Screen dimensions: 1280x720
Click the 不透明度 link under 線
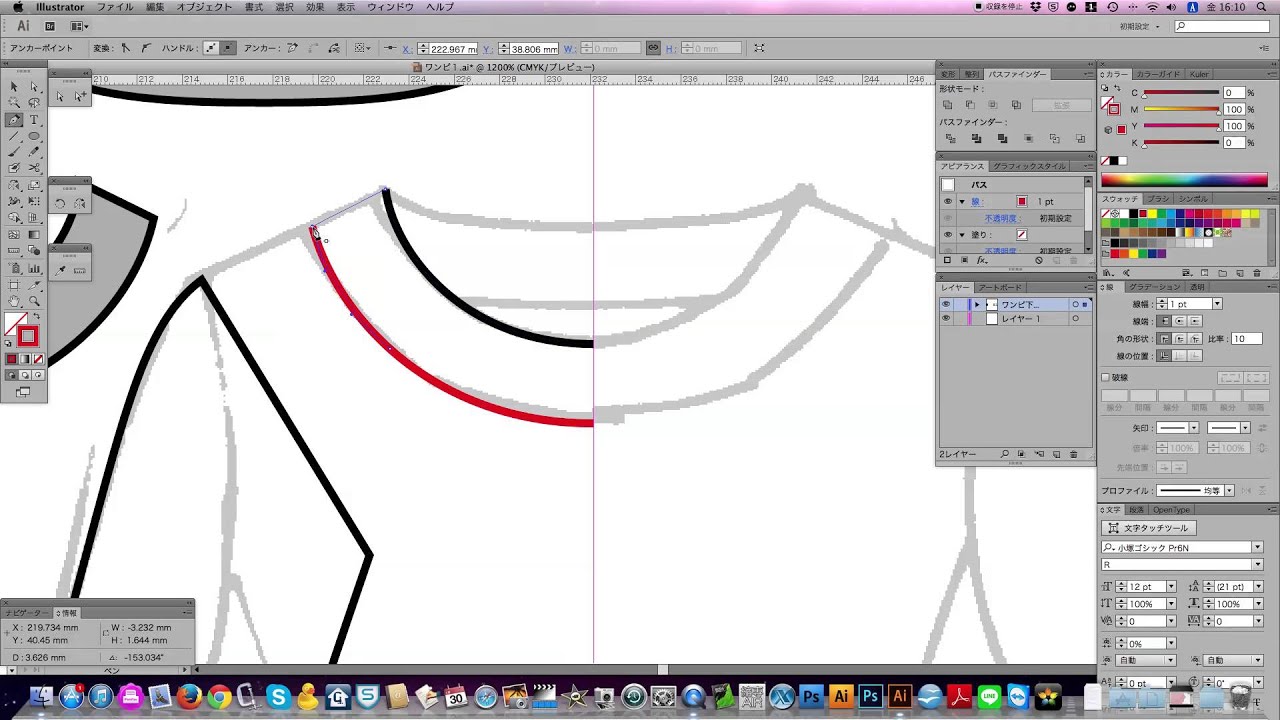(x=1000, y=218)
